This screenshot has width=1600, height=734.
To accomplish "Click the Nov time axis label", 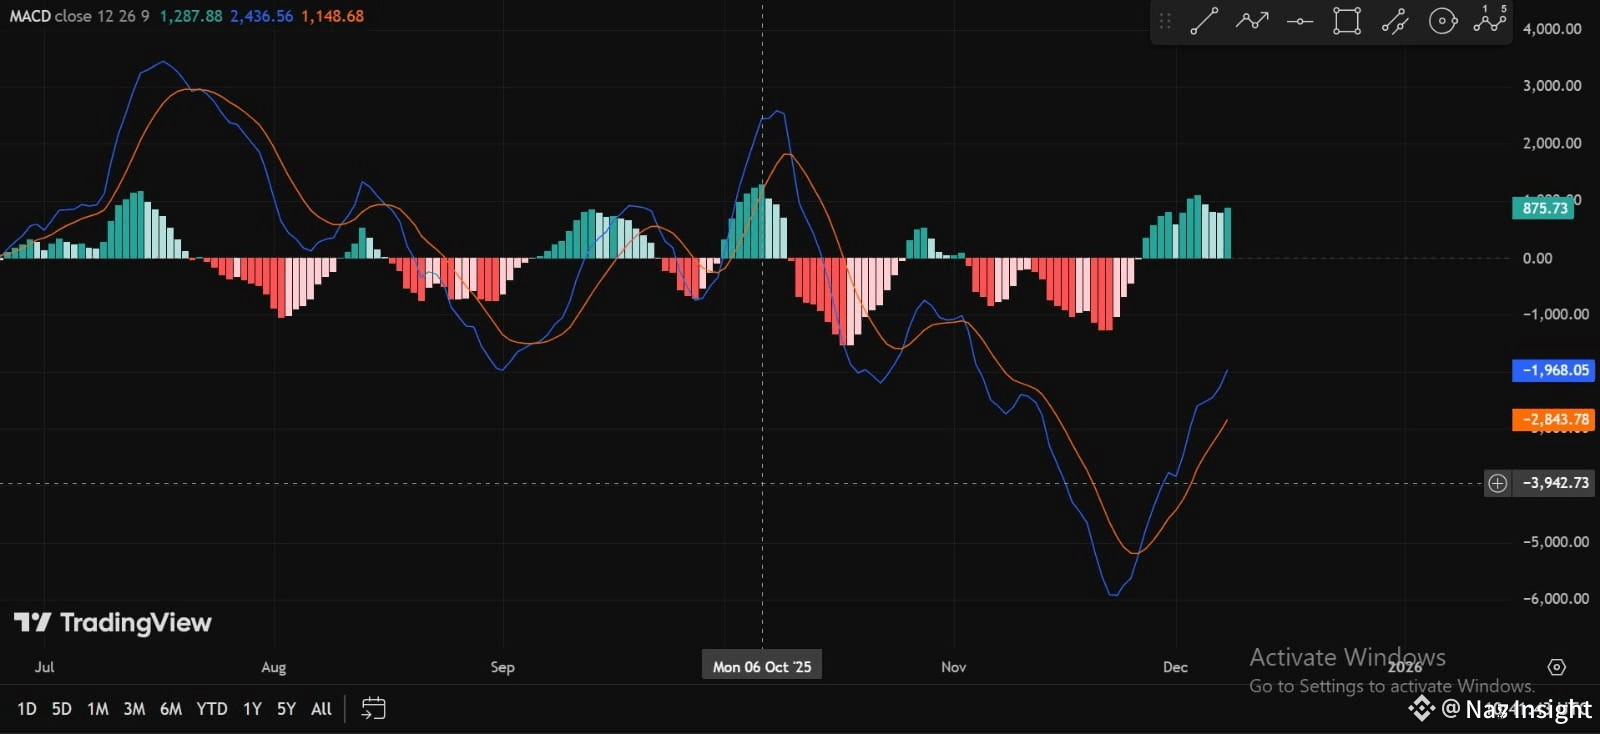I will coord(954,667).
